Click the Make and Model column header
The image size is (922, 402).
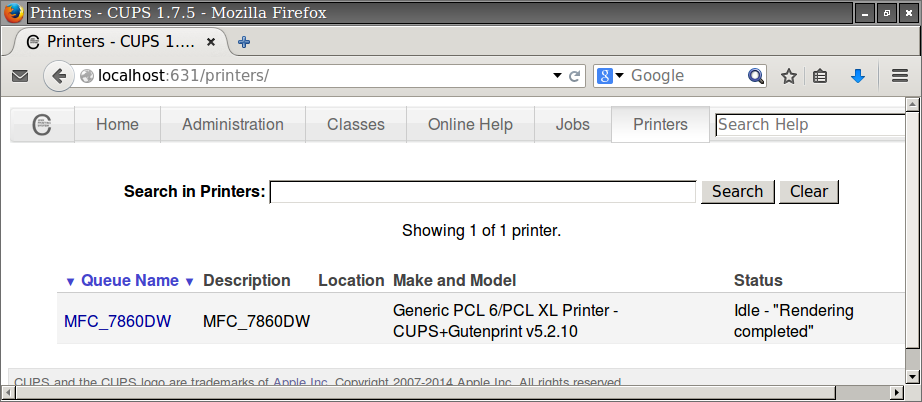point(455,280)
